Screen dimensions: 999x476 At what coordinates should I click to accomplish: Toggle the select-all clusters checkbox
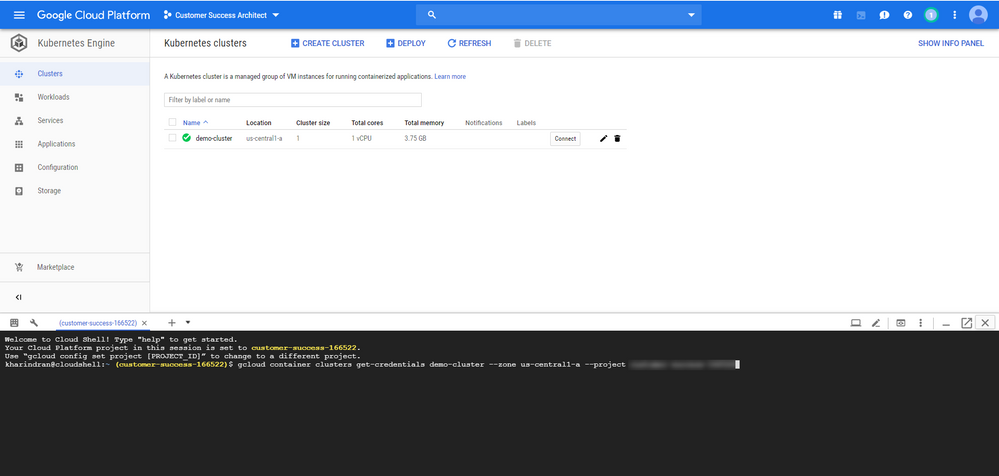[172, 122]
